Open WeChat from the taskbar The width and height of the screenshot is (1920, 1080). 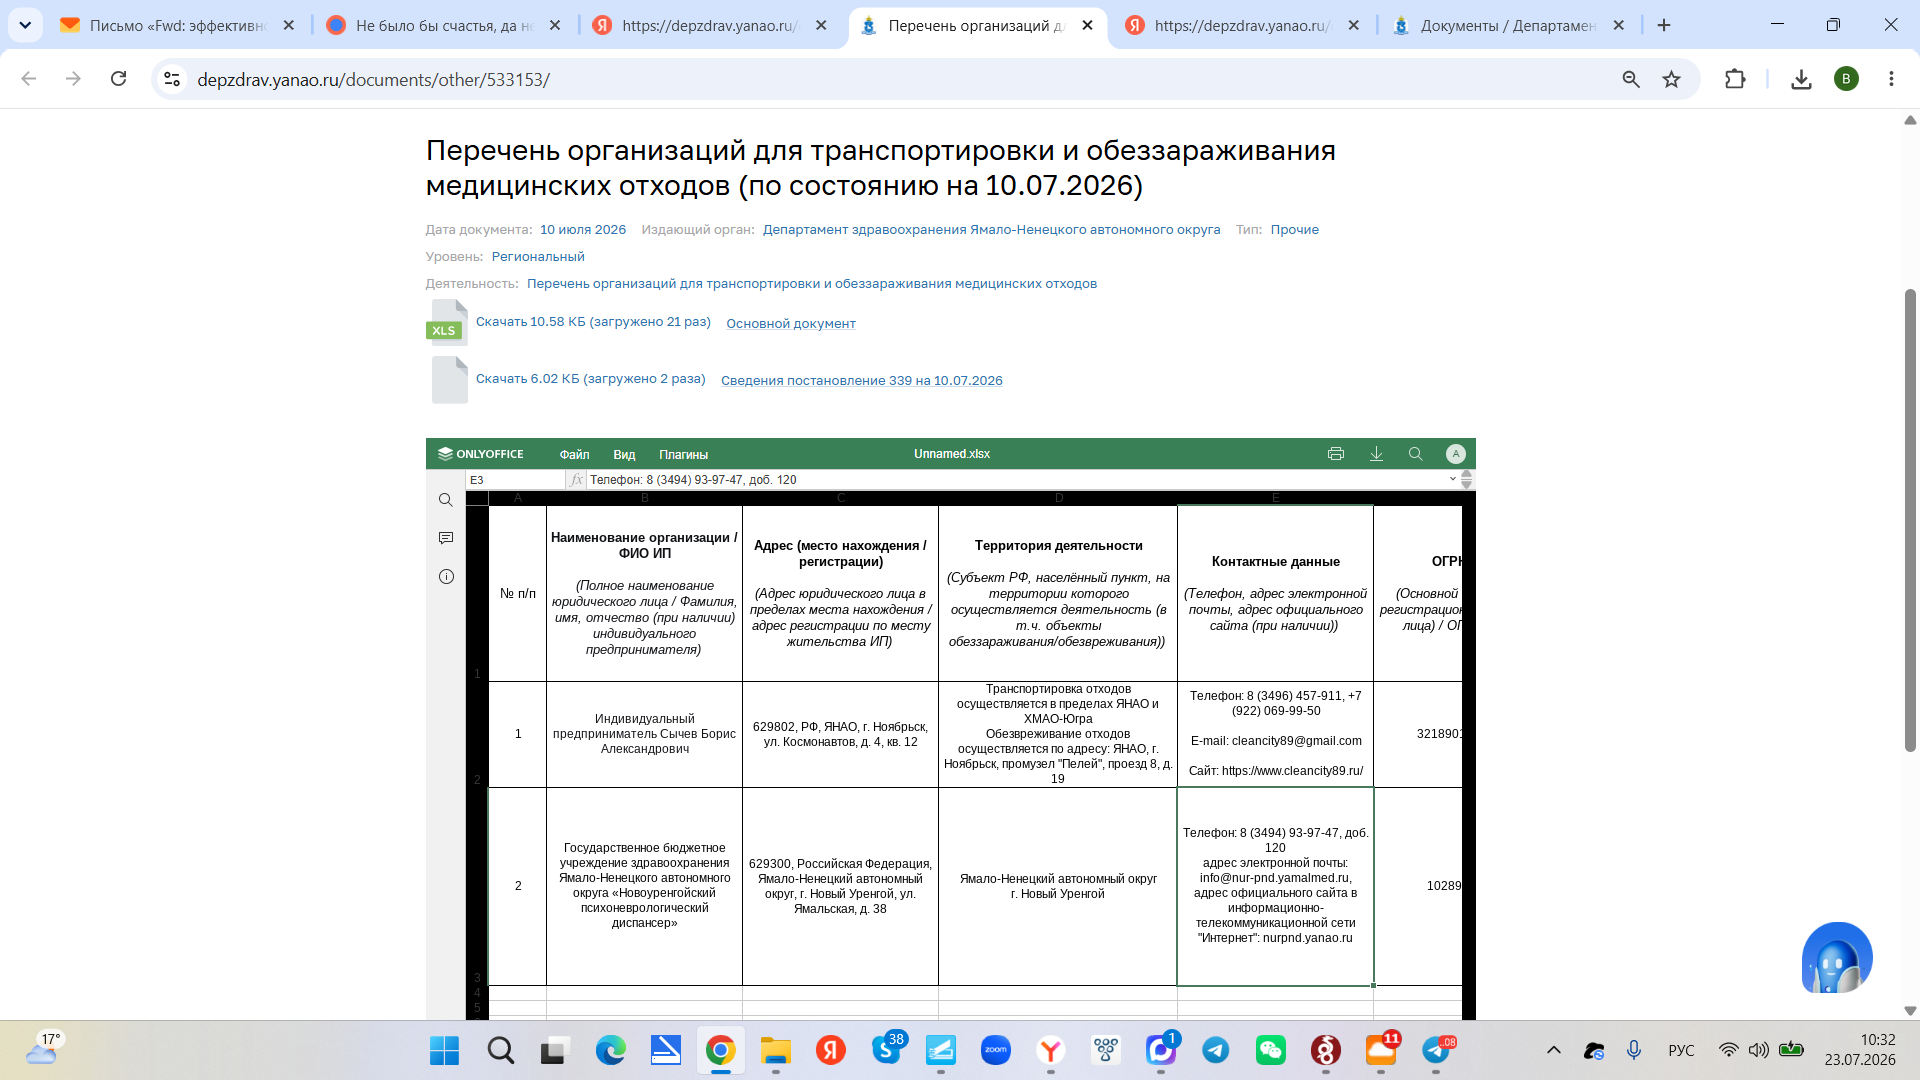click(x=1271, y=1050)
